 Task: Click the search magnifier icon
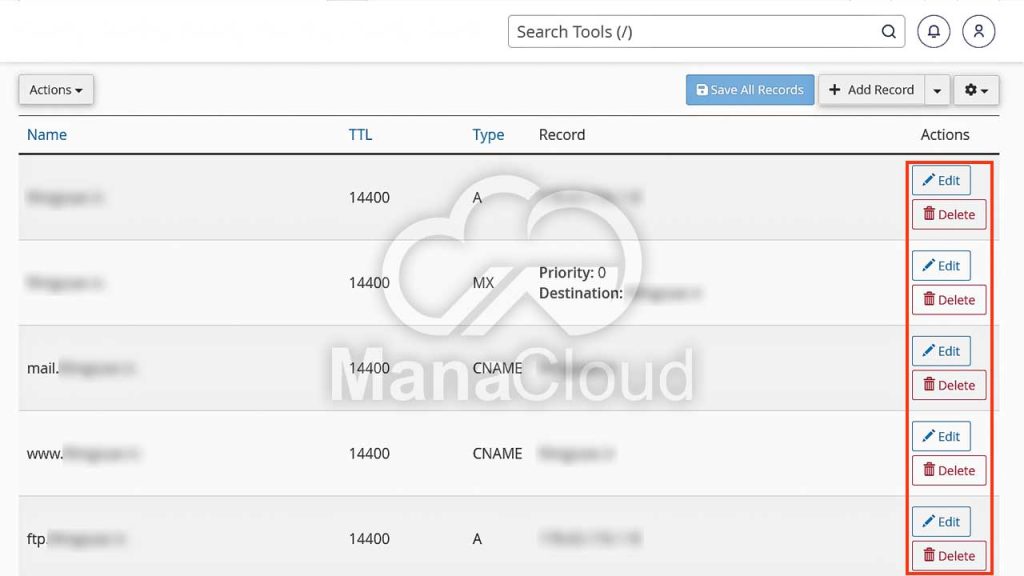[888, 32]
